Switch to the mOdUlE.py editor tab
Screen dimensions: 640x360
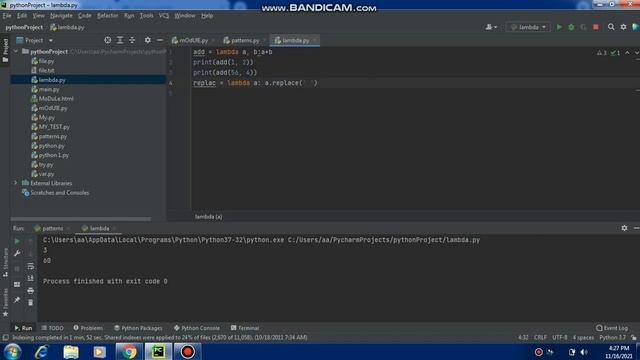[193, 40]
